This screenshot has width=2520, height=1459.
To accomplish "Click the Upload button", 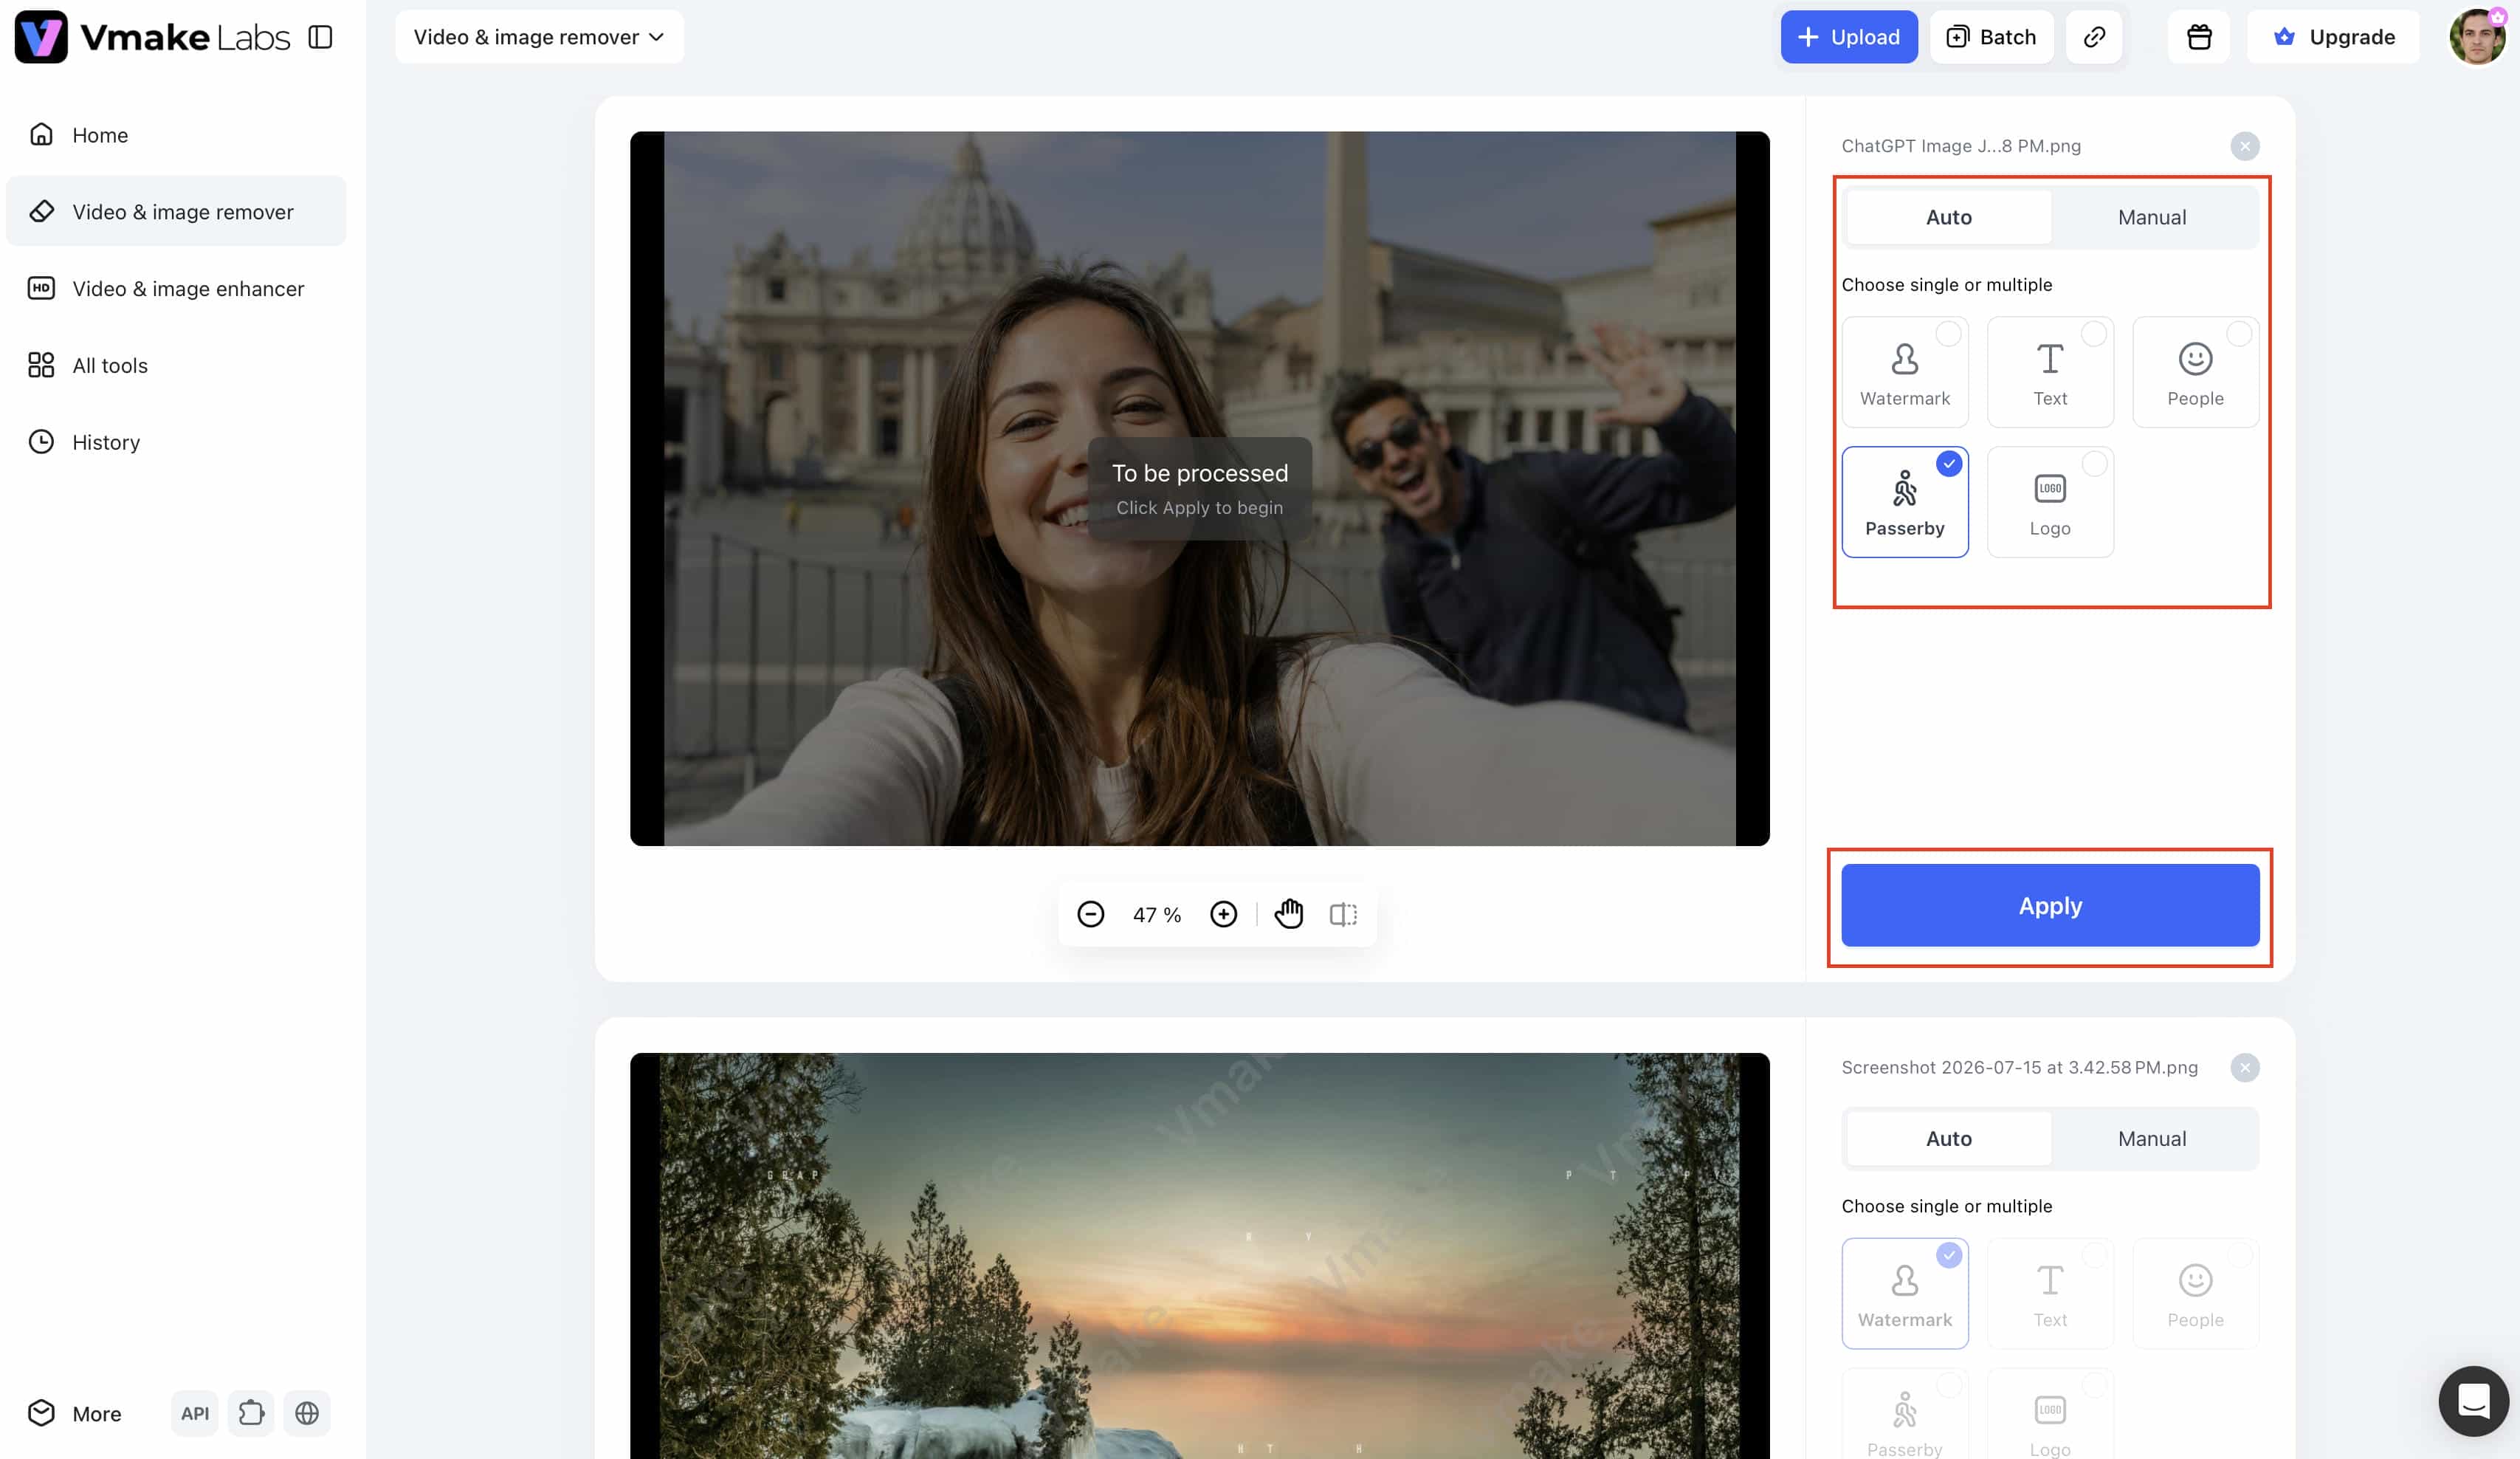I will [x=1848, y=37].
